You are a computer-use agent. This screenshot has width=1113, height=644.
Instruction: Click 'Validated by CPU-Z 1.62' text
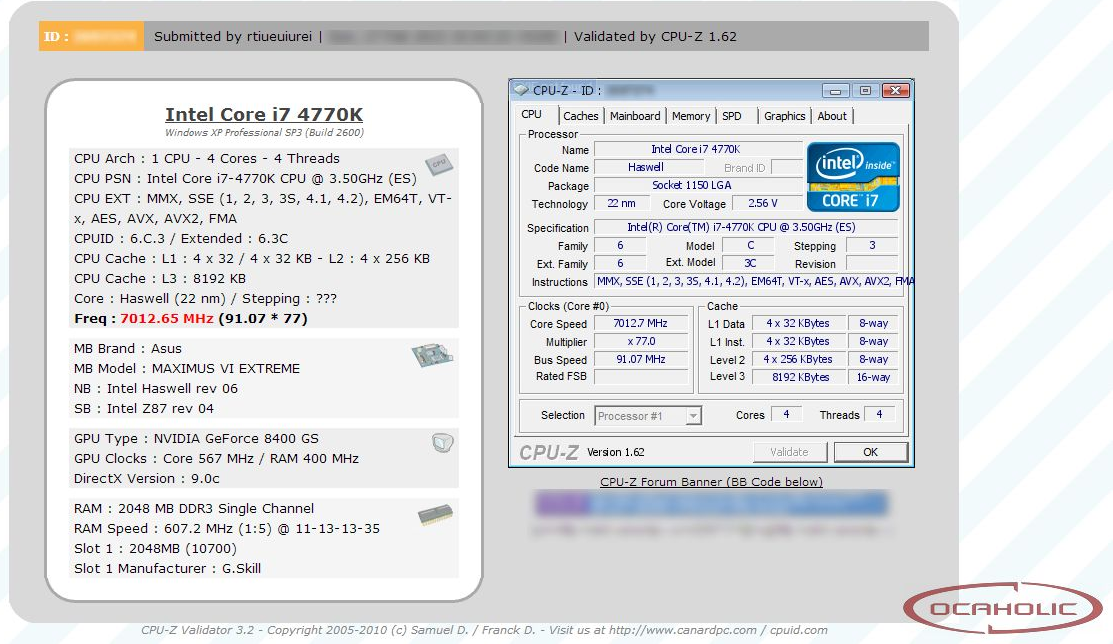pyautogui.click(x=655, y=36)
